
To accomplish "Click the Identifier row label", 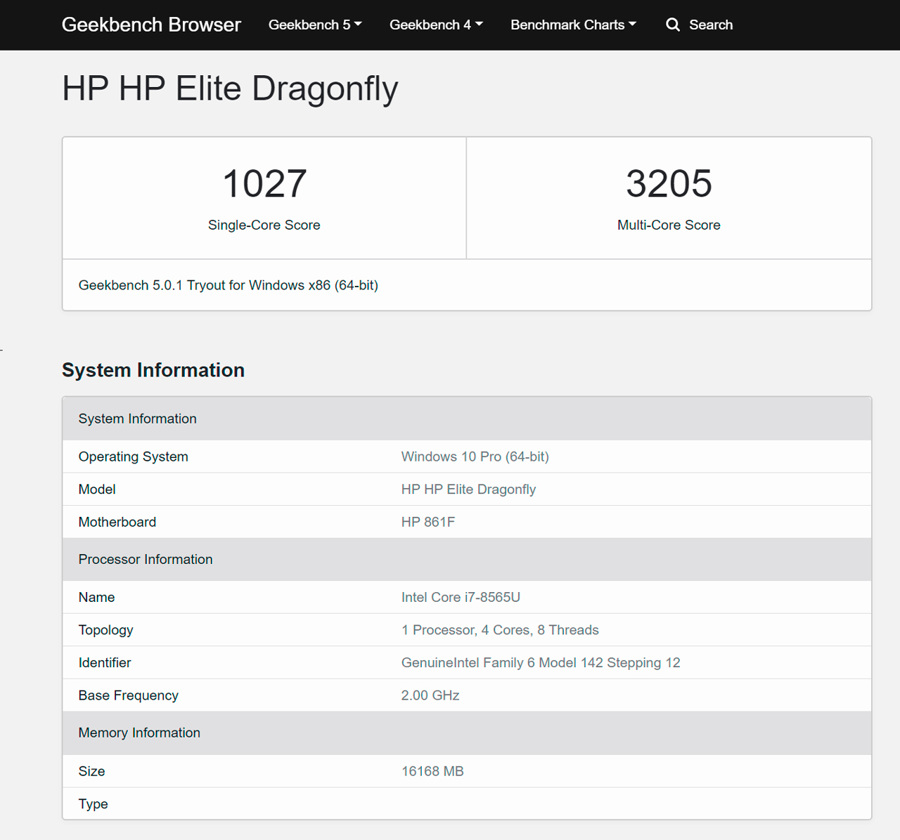I will (x=104, y=663).
